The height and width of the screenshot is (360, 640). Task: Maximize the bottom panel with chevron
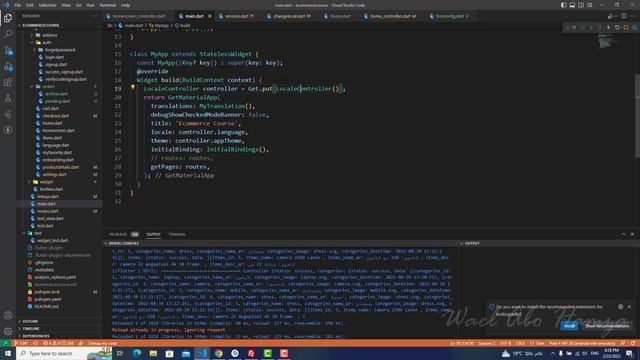[623, 234]
